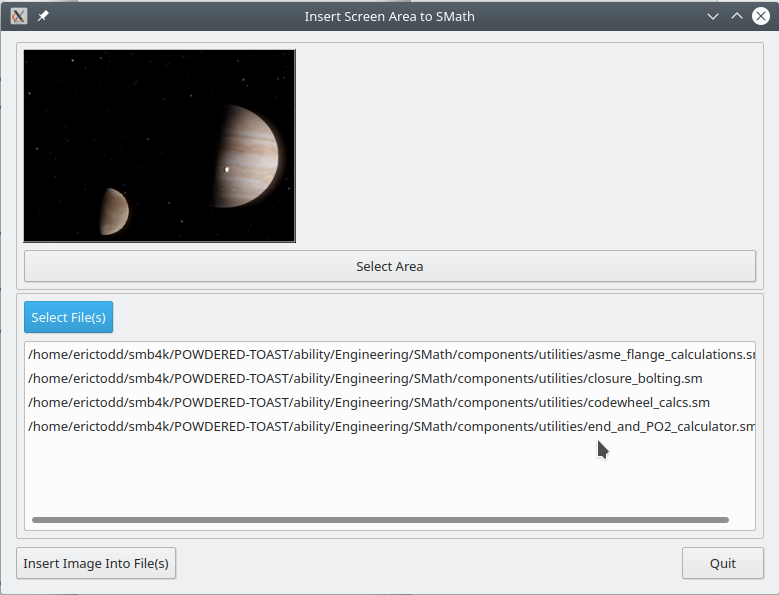Viewport: 779px width, 595px height.
Task: Click the empty area below the file paths
Action: click(389, 475)
